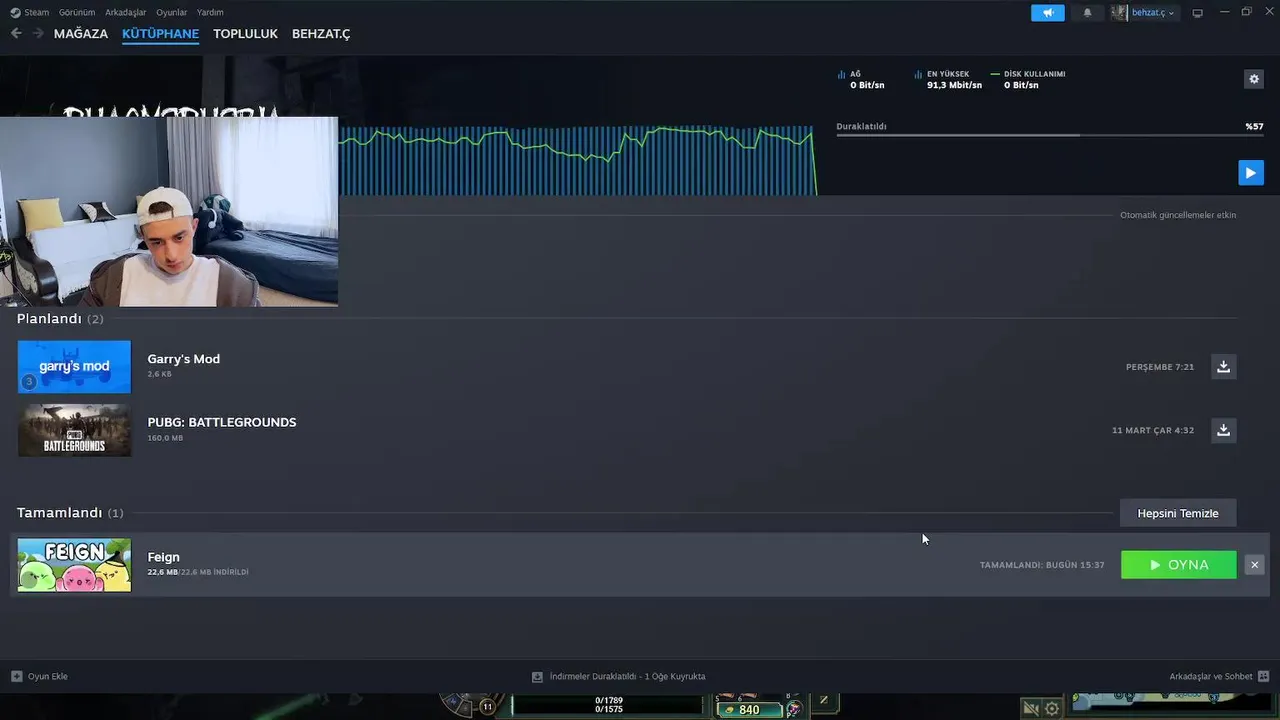Image resolution: width=1280 pixels, height=720 pixels.
Task: Click PERŞEMBE 7:21 scheduled time
Action: tap(1160, 367)
